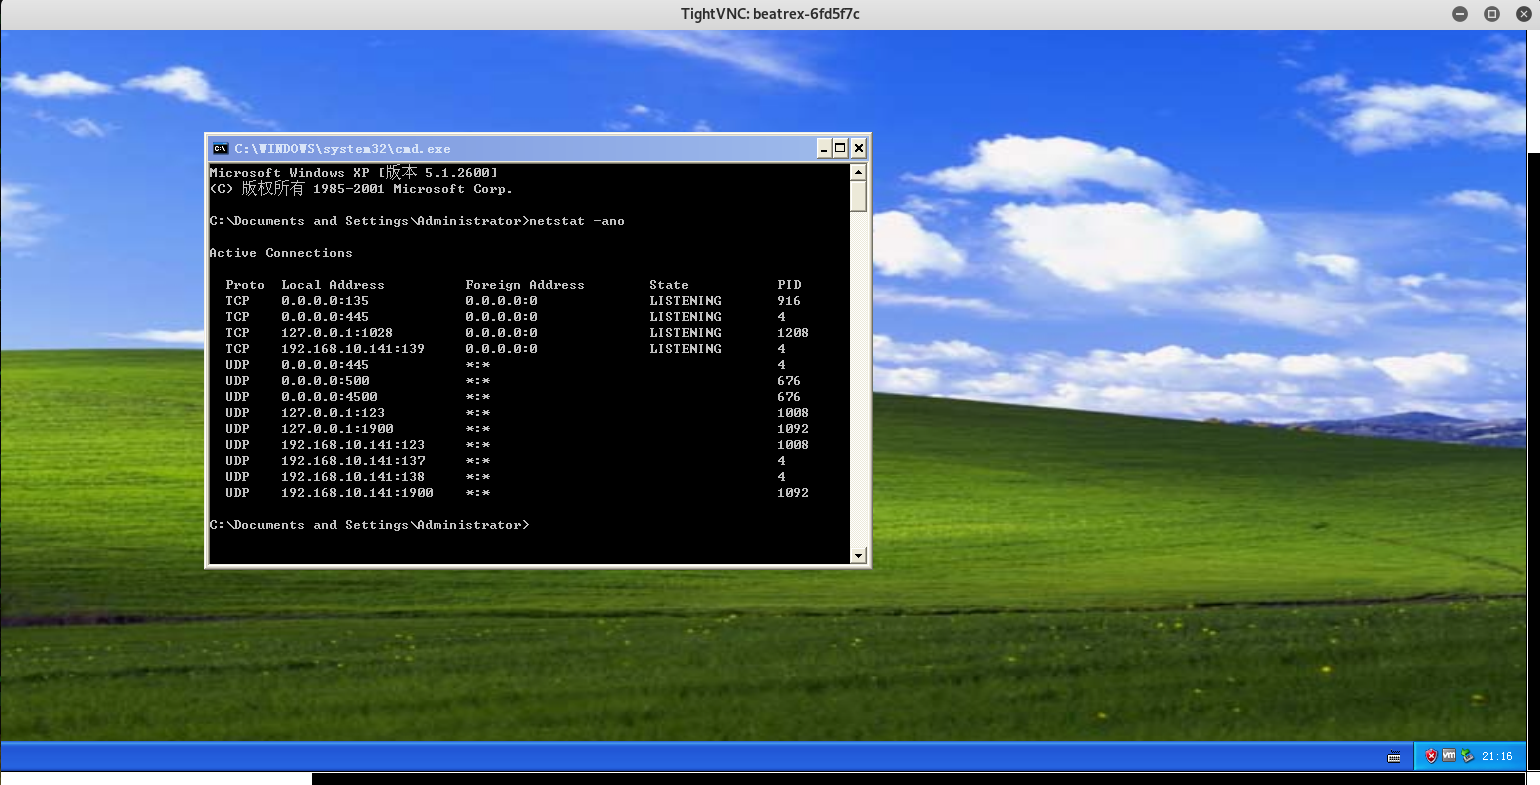Click PID value 1208
1540x785 pixels.
[x=793, y=333]
